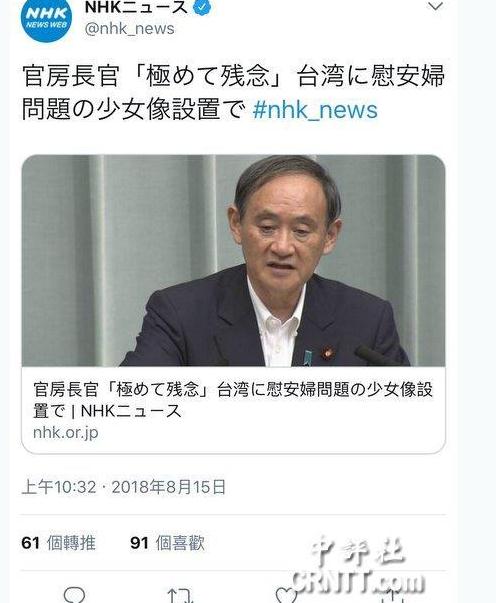Open the NHKニュース account name
This screenshot has height=603, width=496.
click(136, 7)
